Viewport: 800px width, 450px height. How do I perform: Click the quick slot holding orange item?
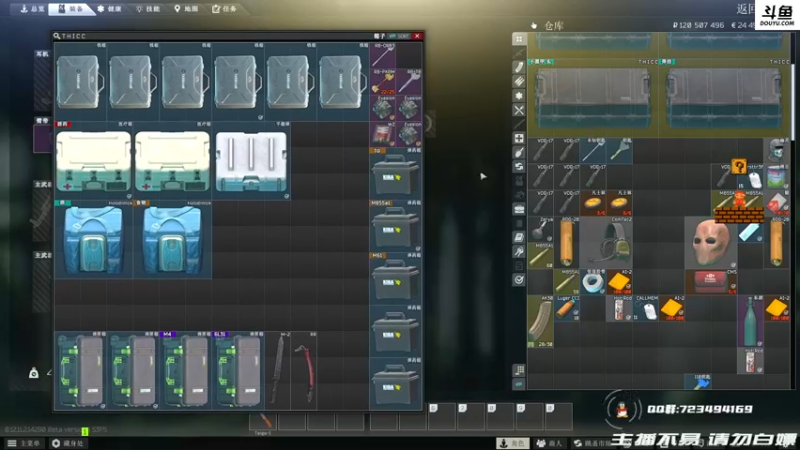pos(263,421)
